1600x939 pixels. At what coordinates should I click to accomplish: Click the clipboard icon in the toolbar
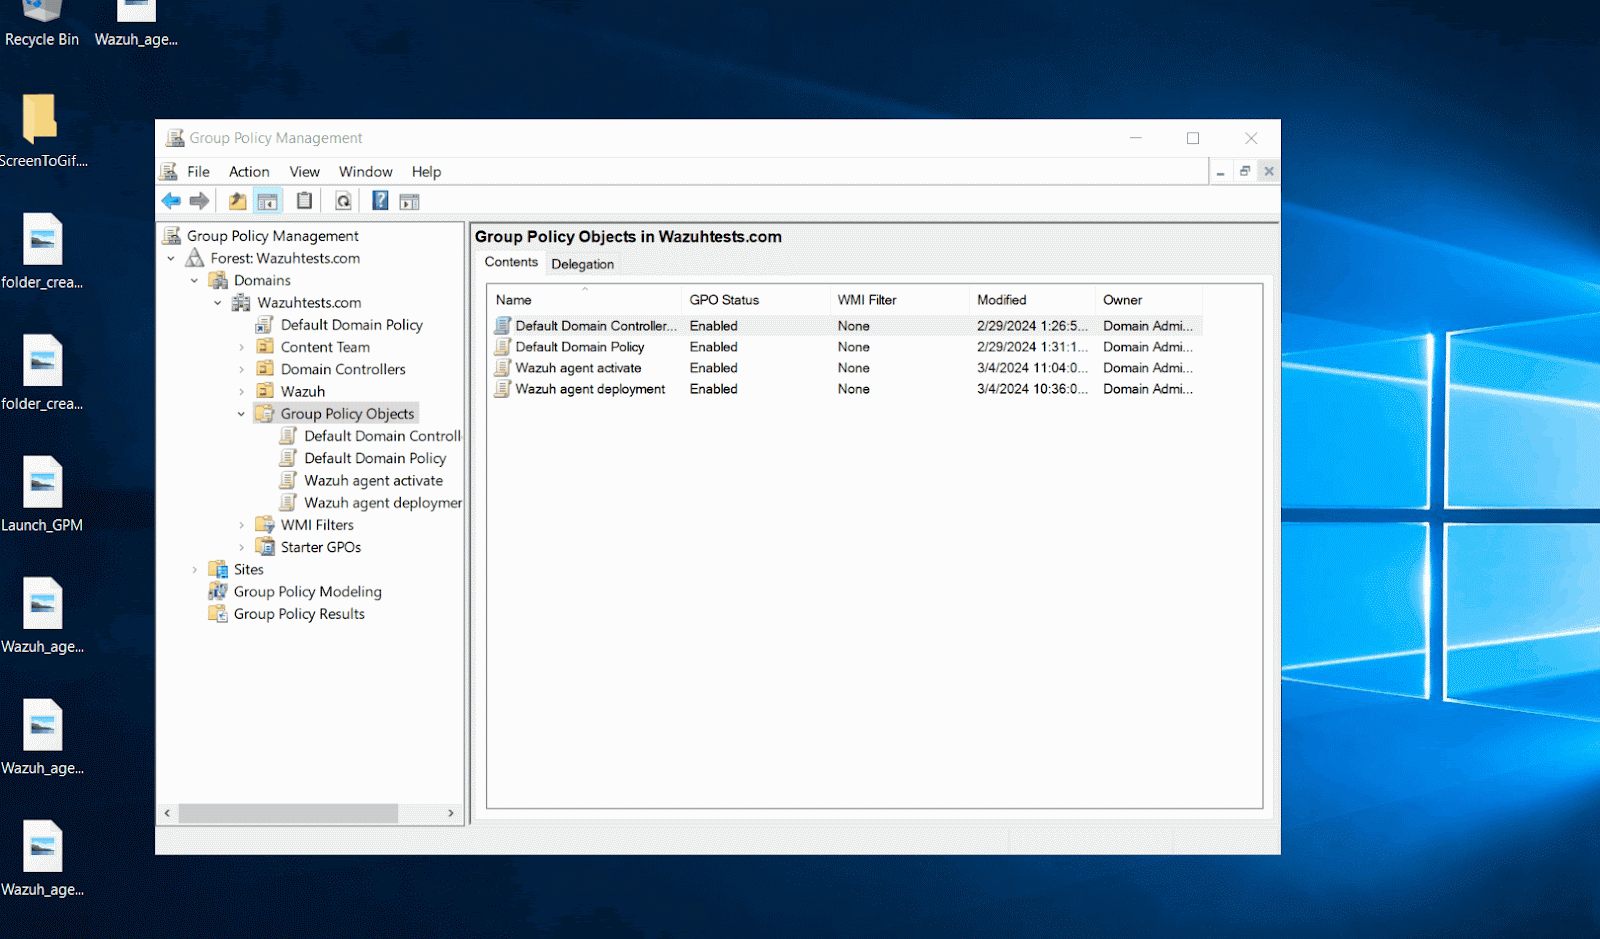304,201
